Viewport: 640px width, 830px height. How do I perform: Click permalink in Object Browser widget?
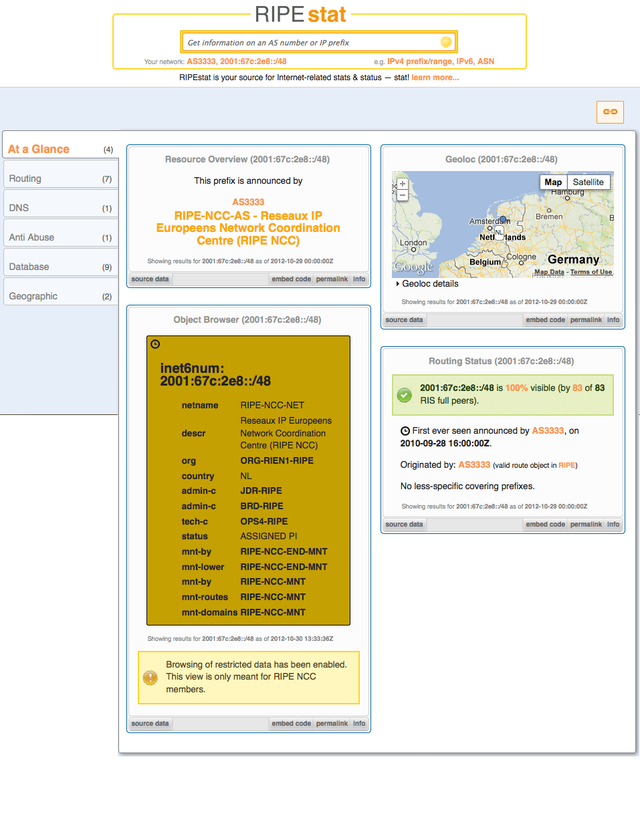(332, 723)
